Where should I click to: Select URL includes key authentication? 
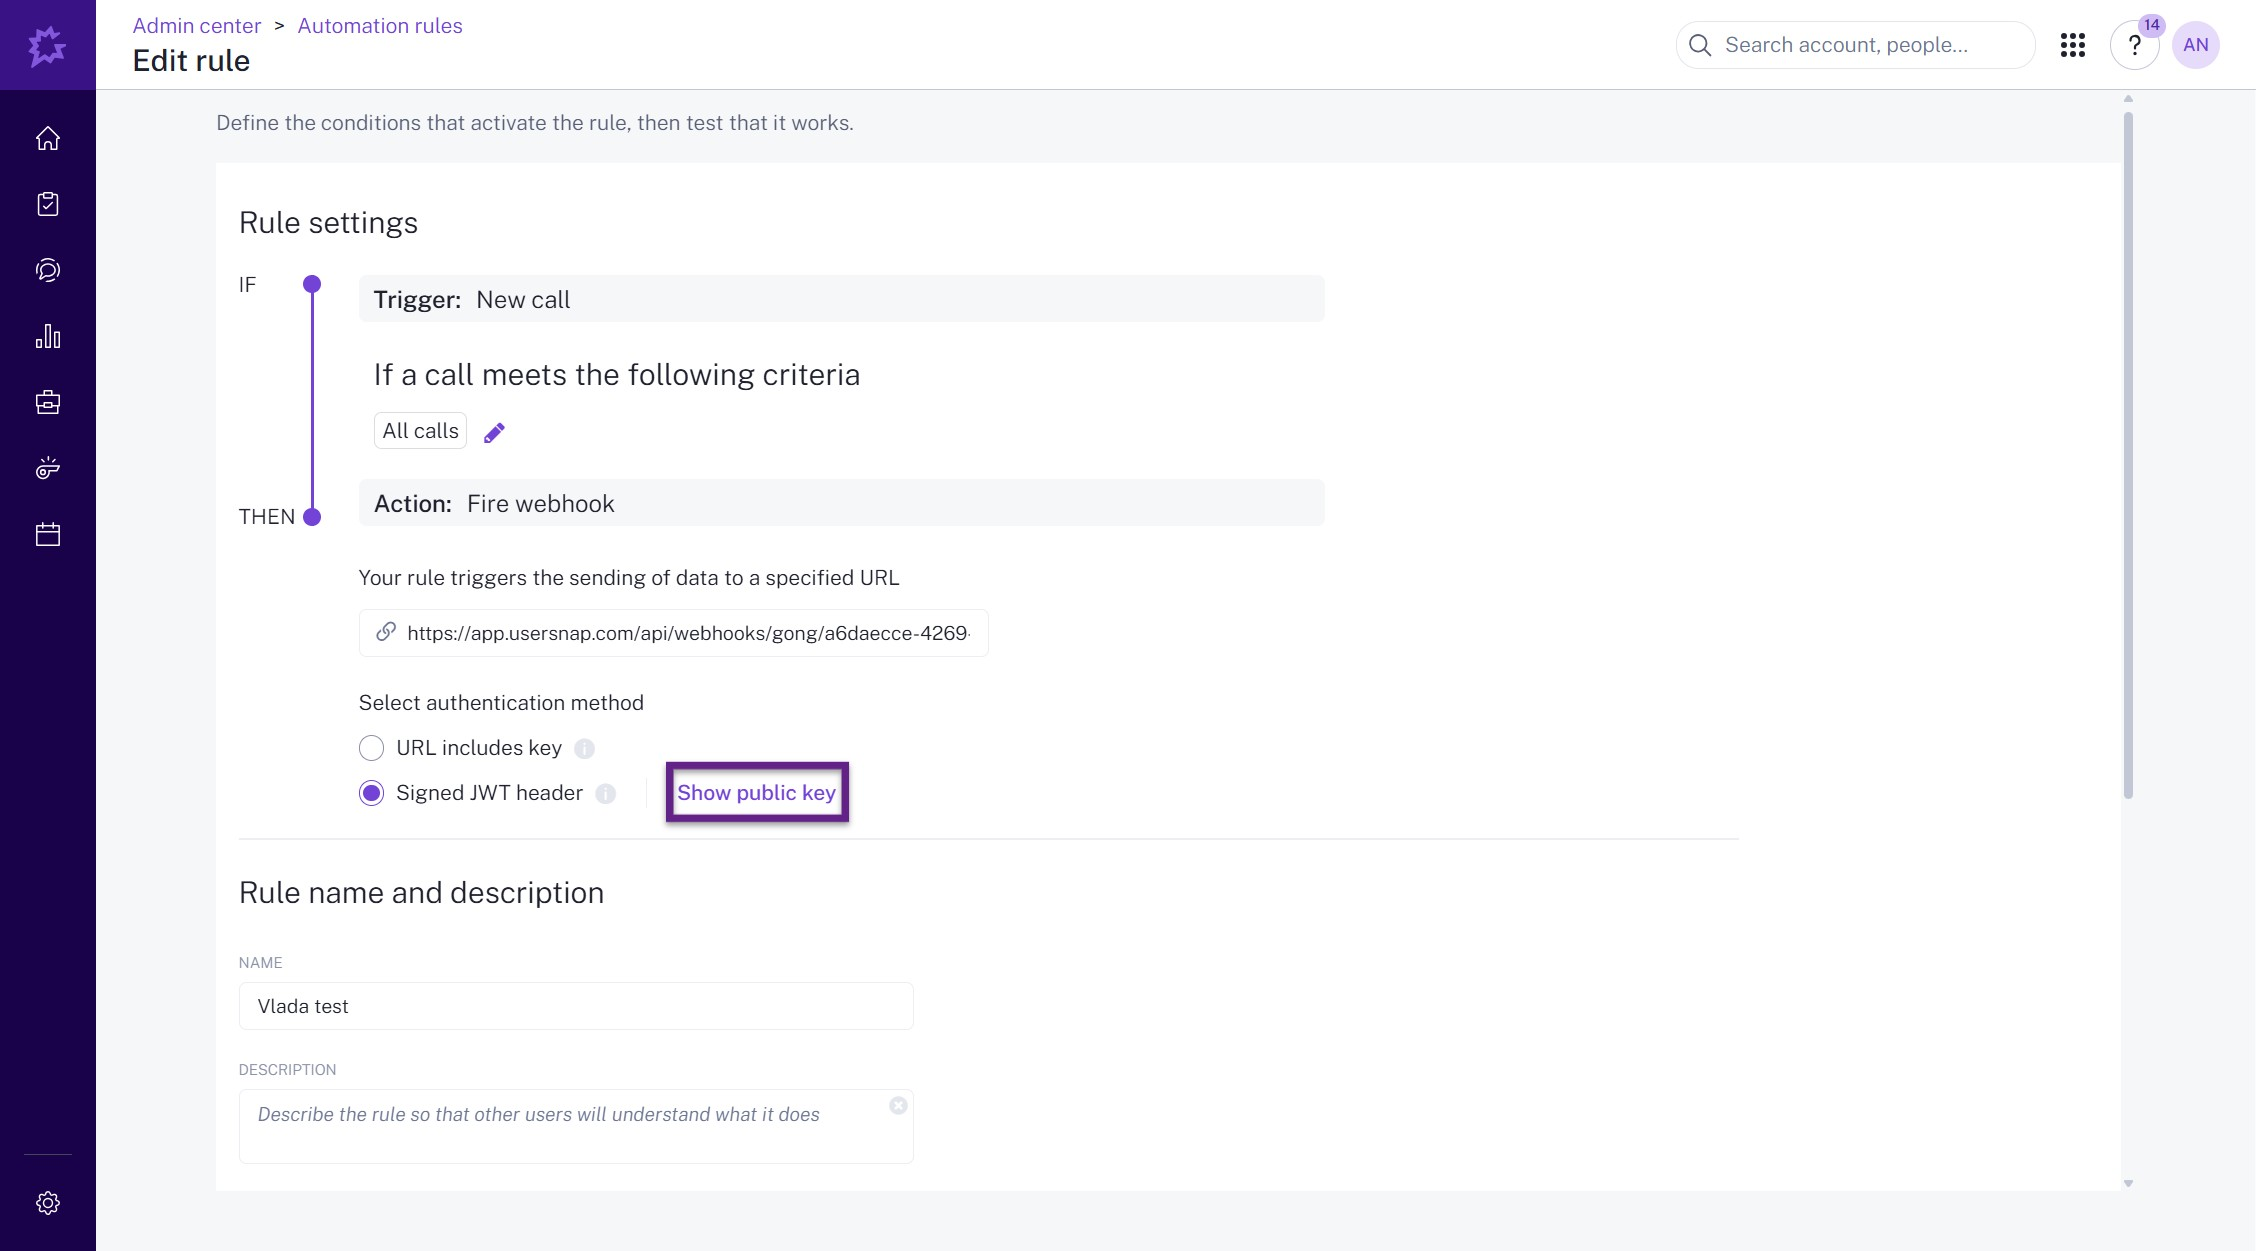click(x=371, y=748)
